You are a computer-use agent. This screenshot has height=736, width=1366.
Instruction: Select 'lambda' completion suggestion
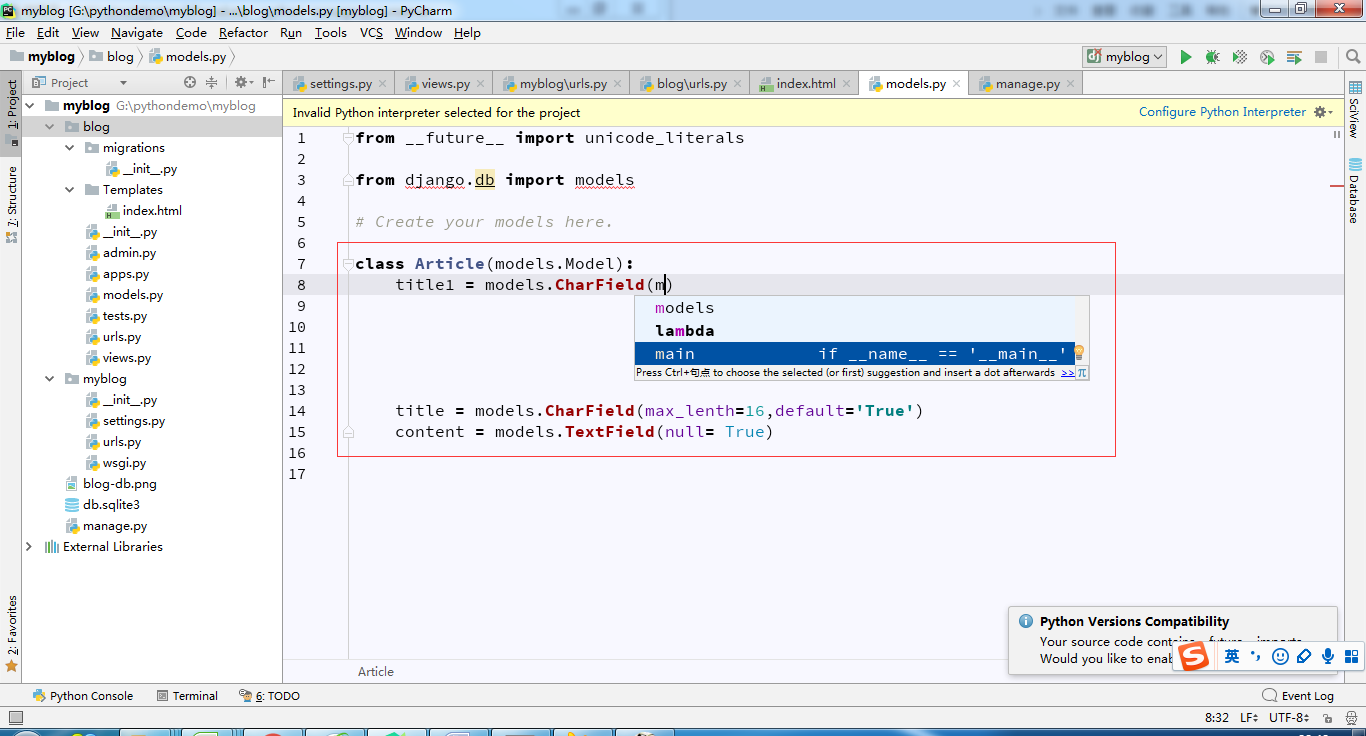[x=855, y=331]
